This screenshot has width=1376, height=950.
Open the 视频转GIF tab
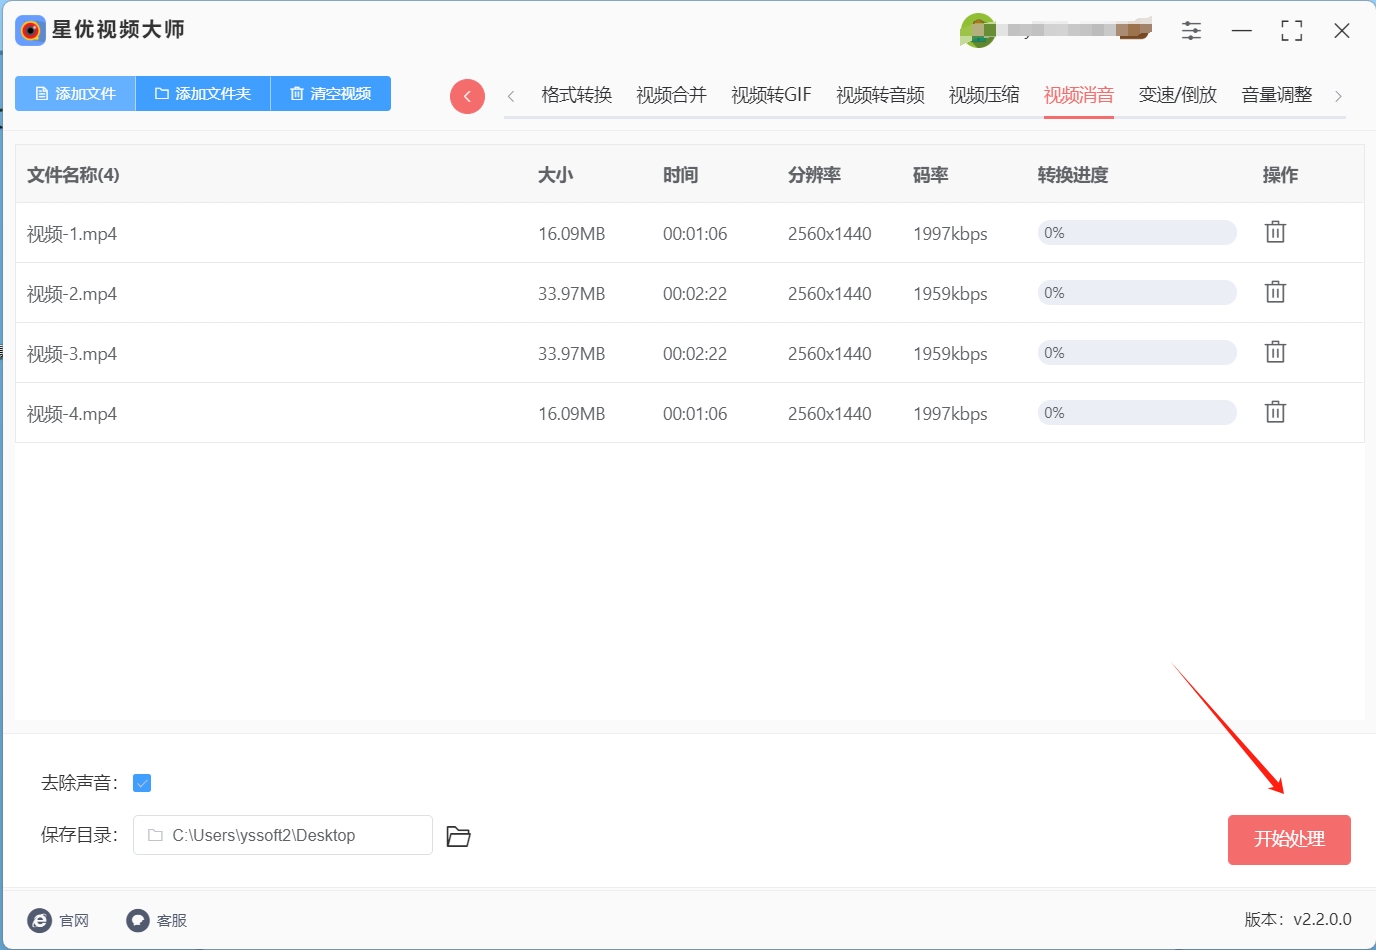pyautogui.click(x=771, y=95)
